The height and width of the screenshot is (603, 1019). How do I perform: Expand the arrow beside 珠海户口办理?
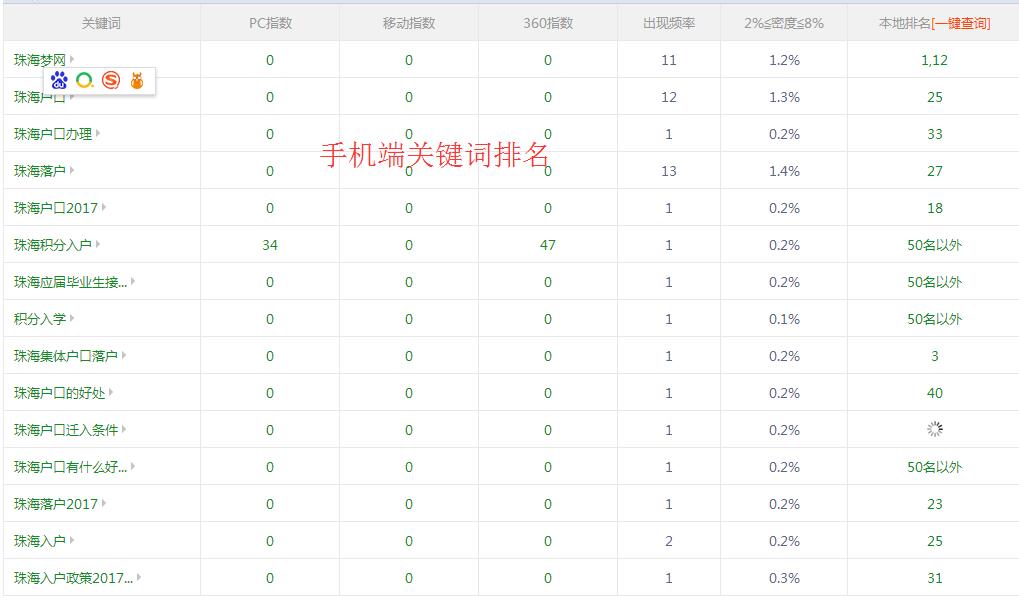click(98, 134)
